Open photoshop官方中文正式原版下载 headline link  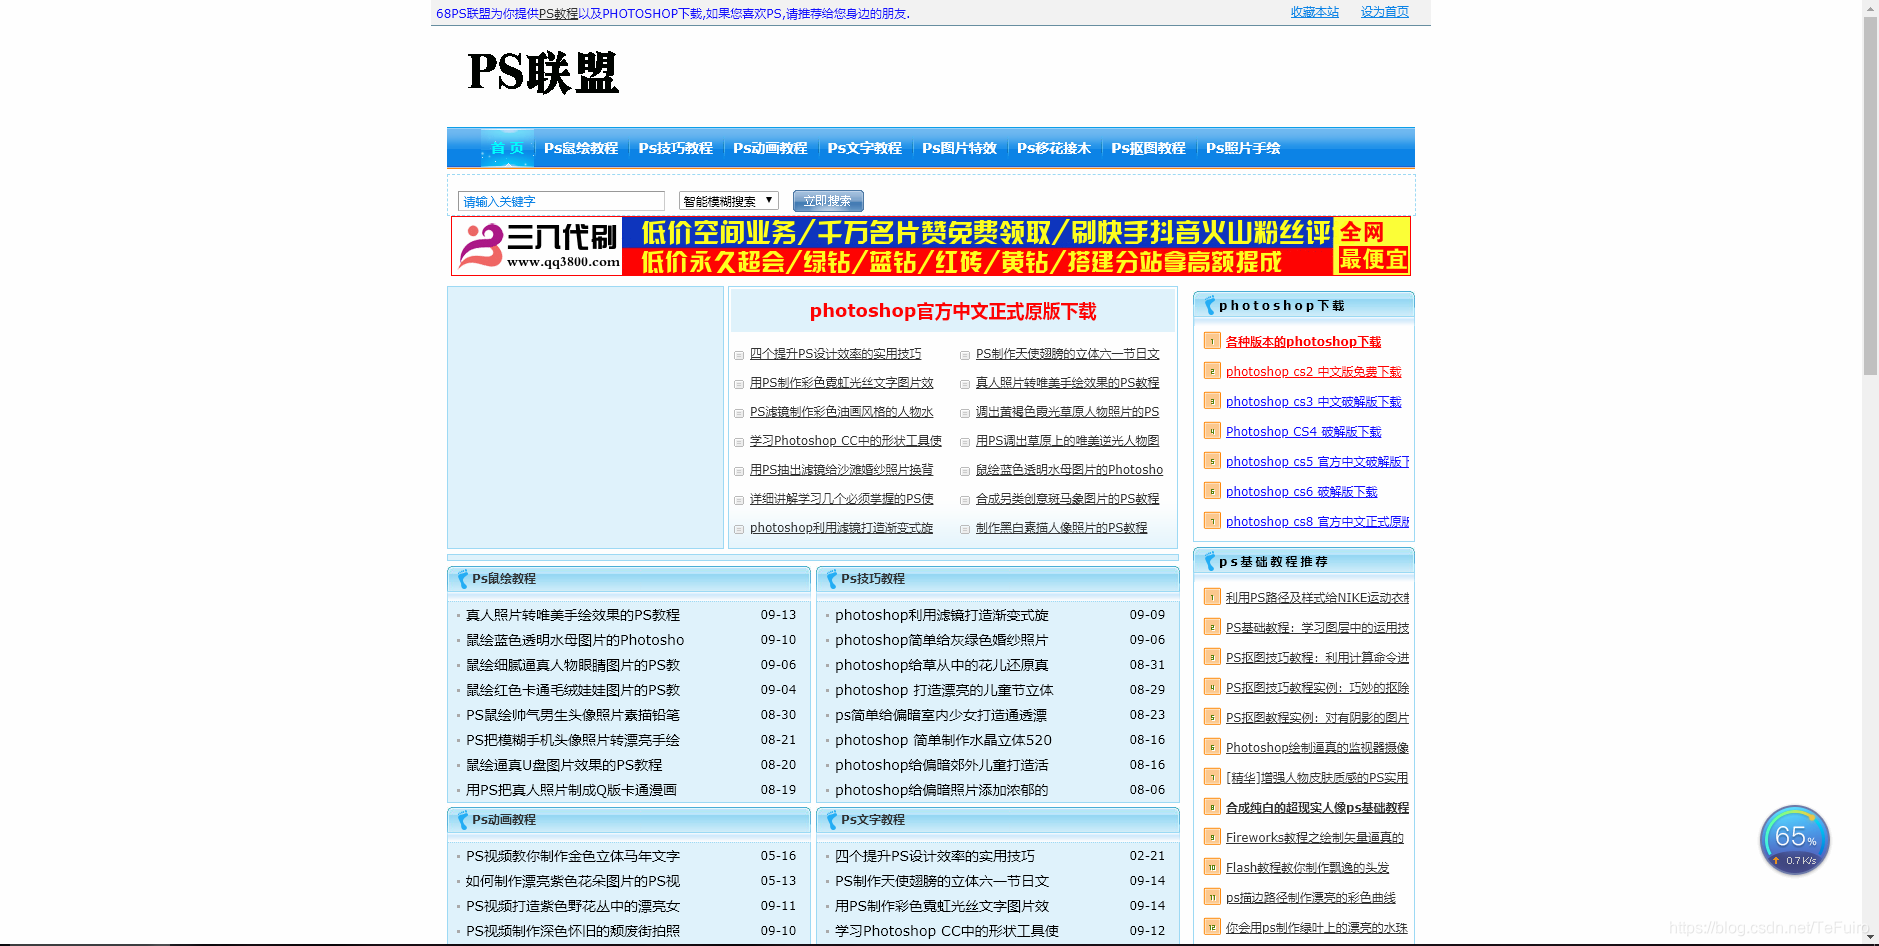953,311
